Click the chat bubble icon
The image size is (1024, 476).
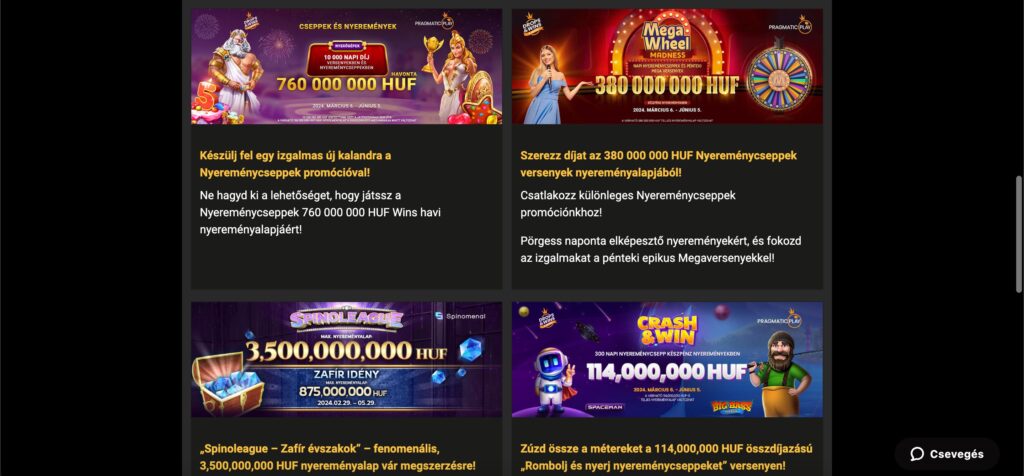(917, 454)
